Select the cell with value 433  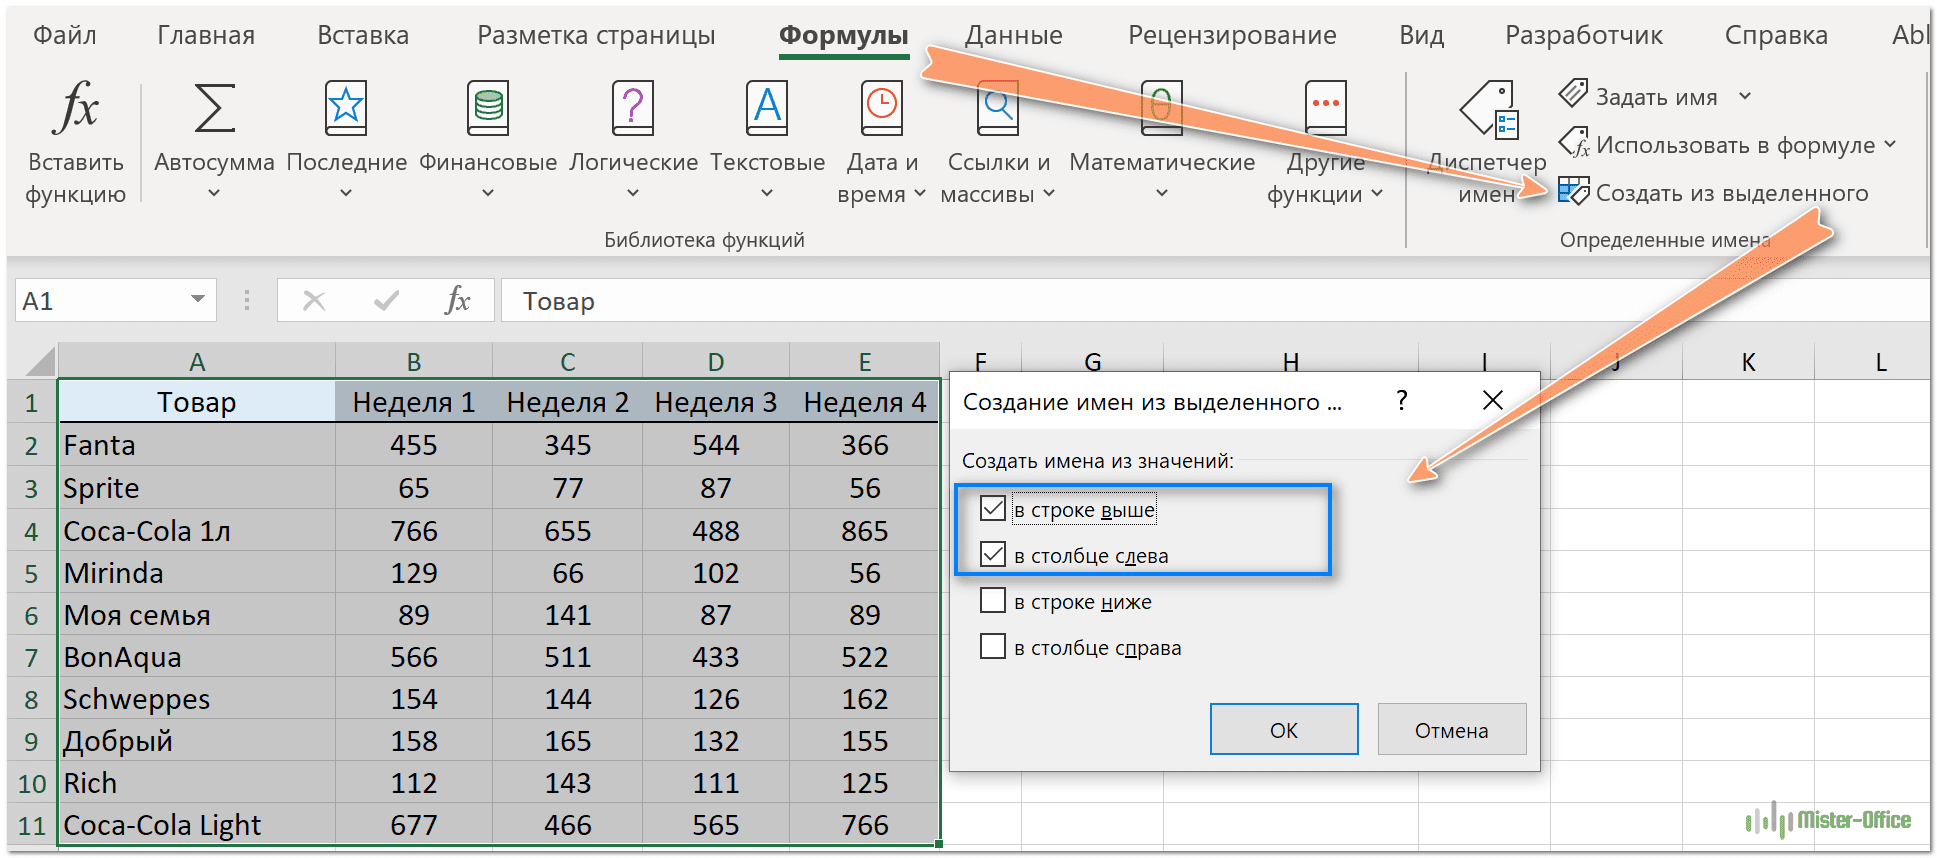[716, 657]
